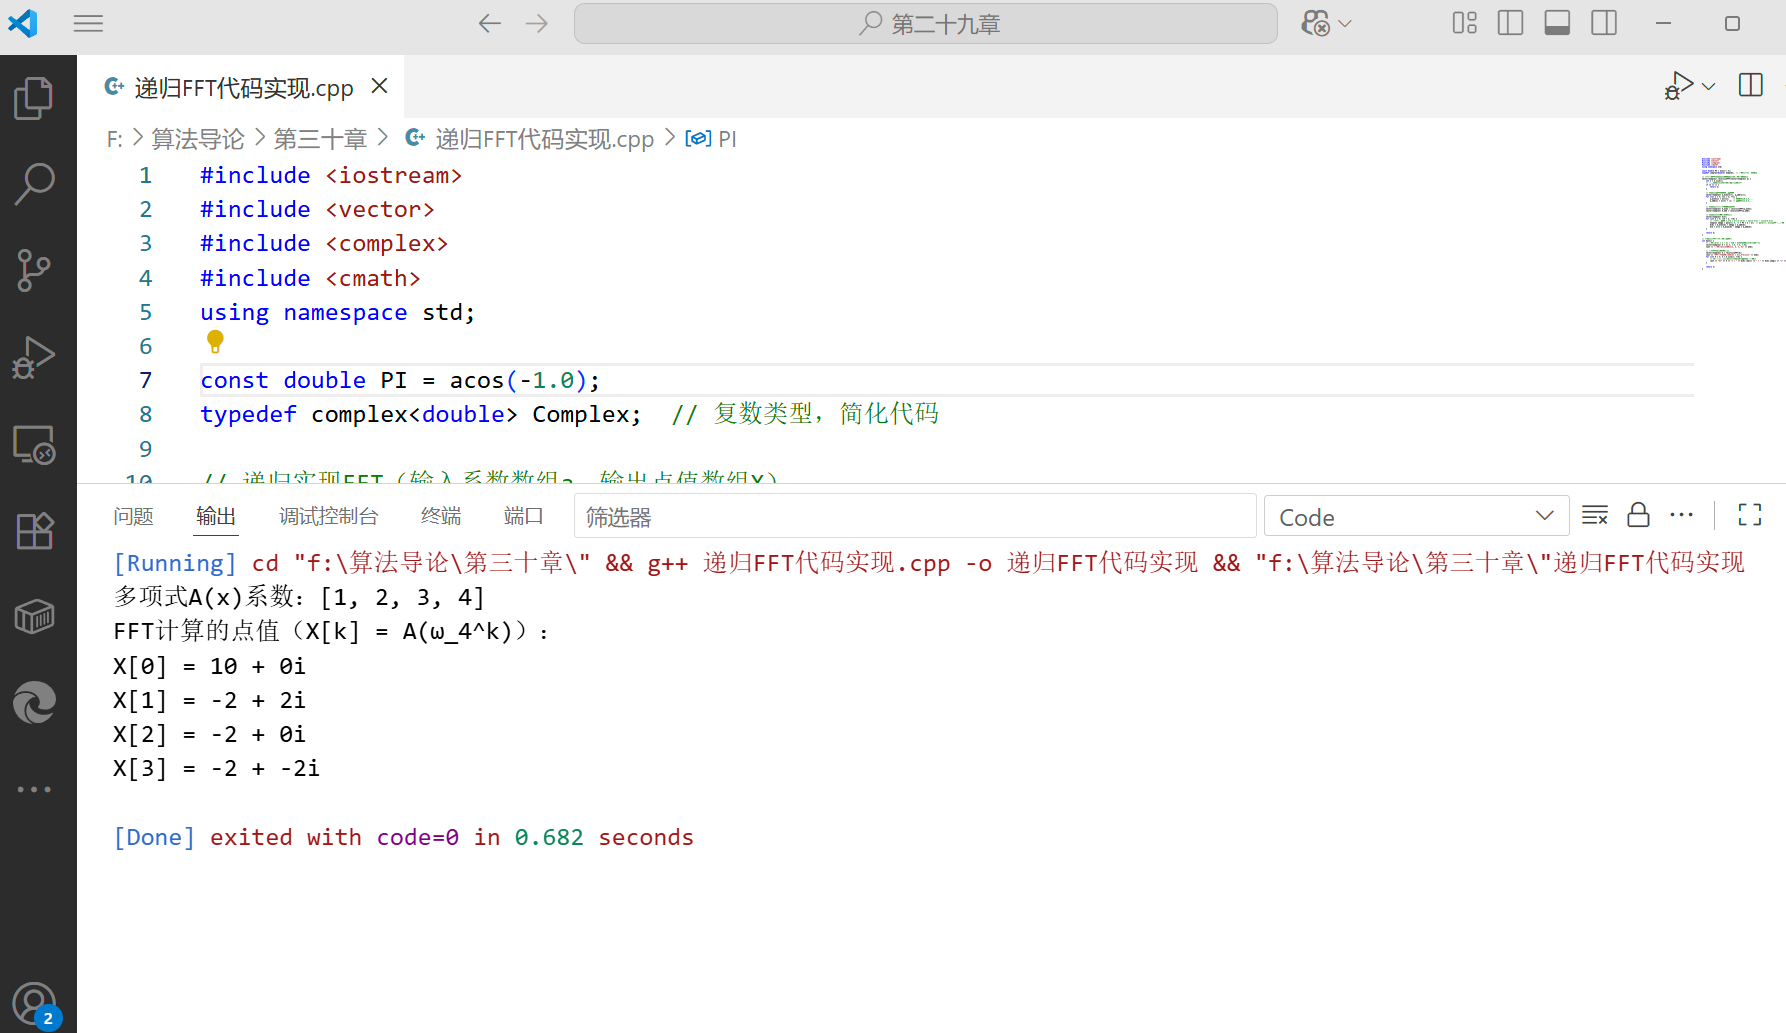Open the Explorer view in activity bar
Viewport: 1786px width, 1033px height.
pyautogui.click(x=34, y=98)
